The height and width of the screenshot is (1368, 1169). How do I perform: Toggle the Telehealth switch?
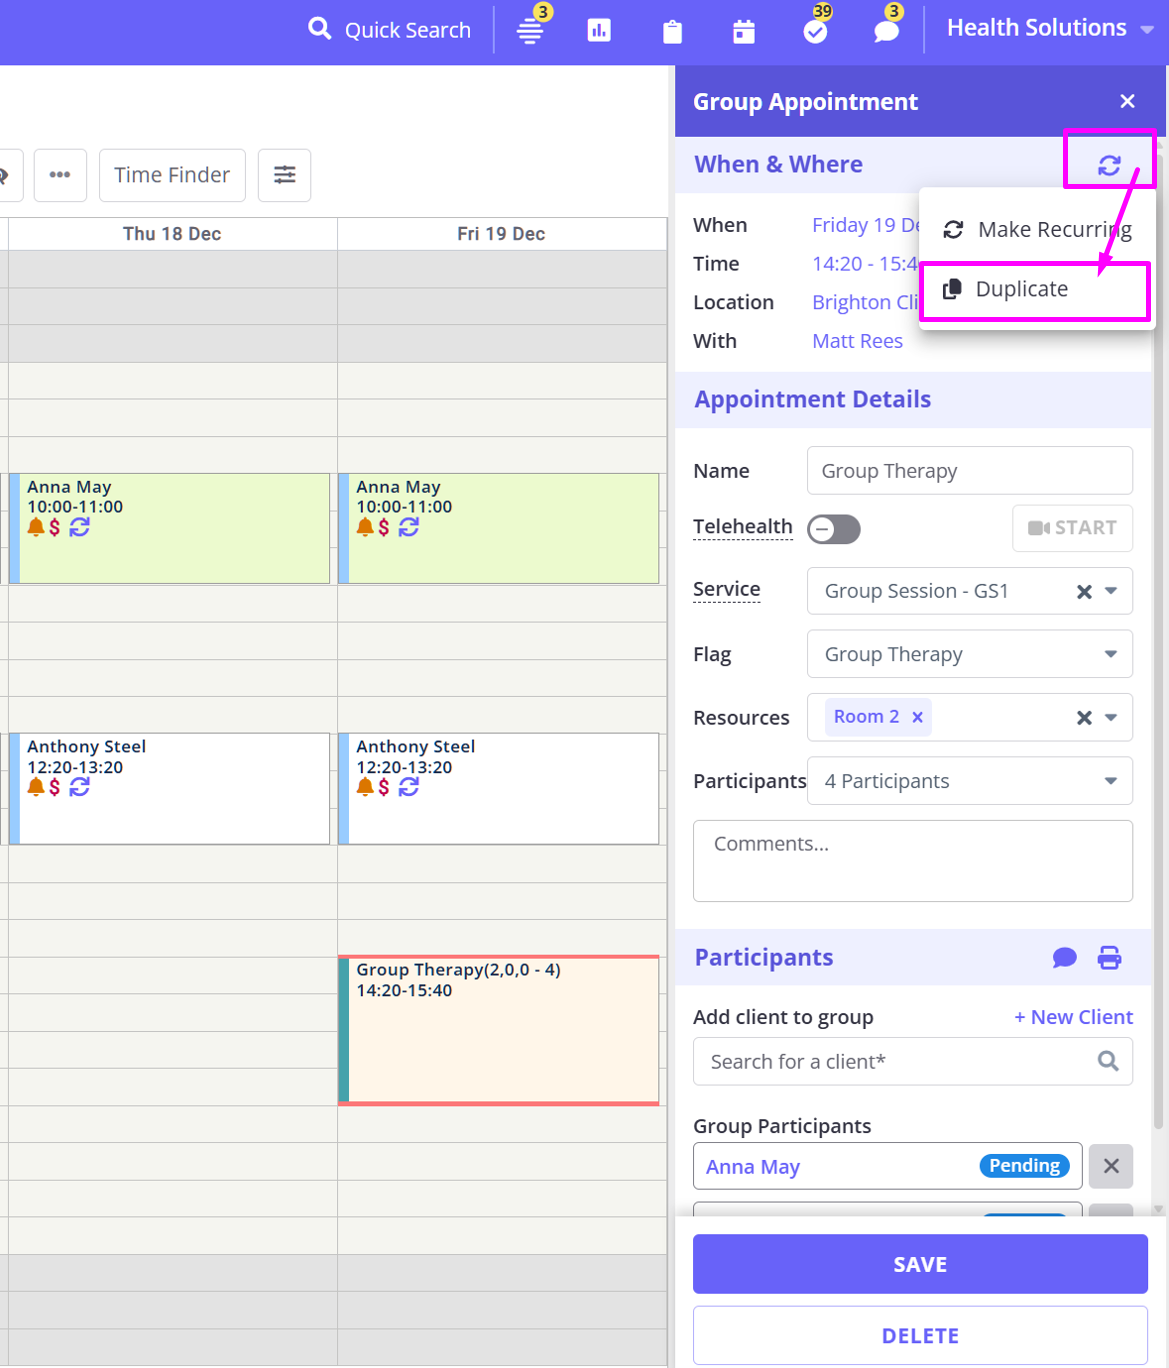click(x=834, y=529)
